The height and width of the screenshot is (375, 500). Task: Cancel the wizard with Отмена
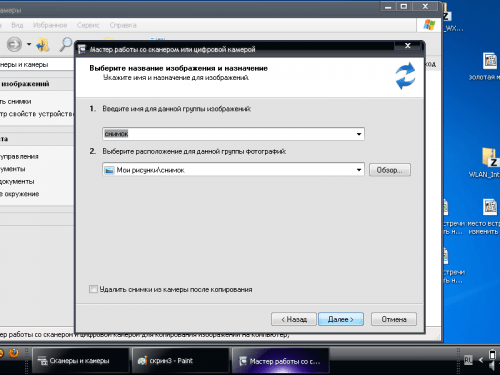(x=394, y=319)
